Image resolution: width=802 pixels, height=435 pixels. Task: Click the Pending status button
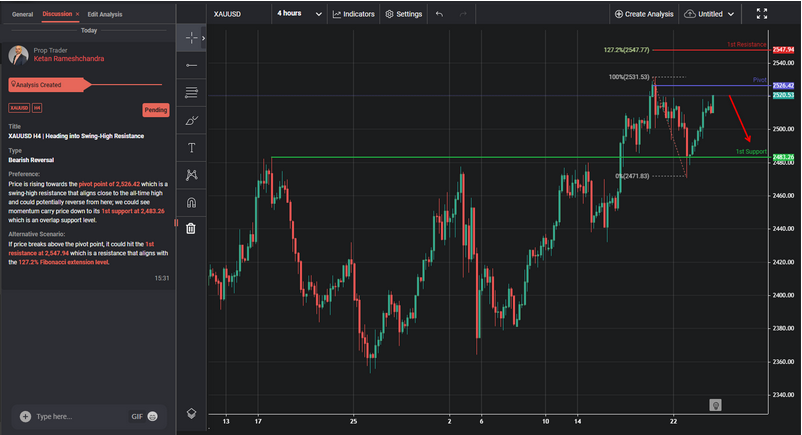155,110
